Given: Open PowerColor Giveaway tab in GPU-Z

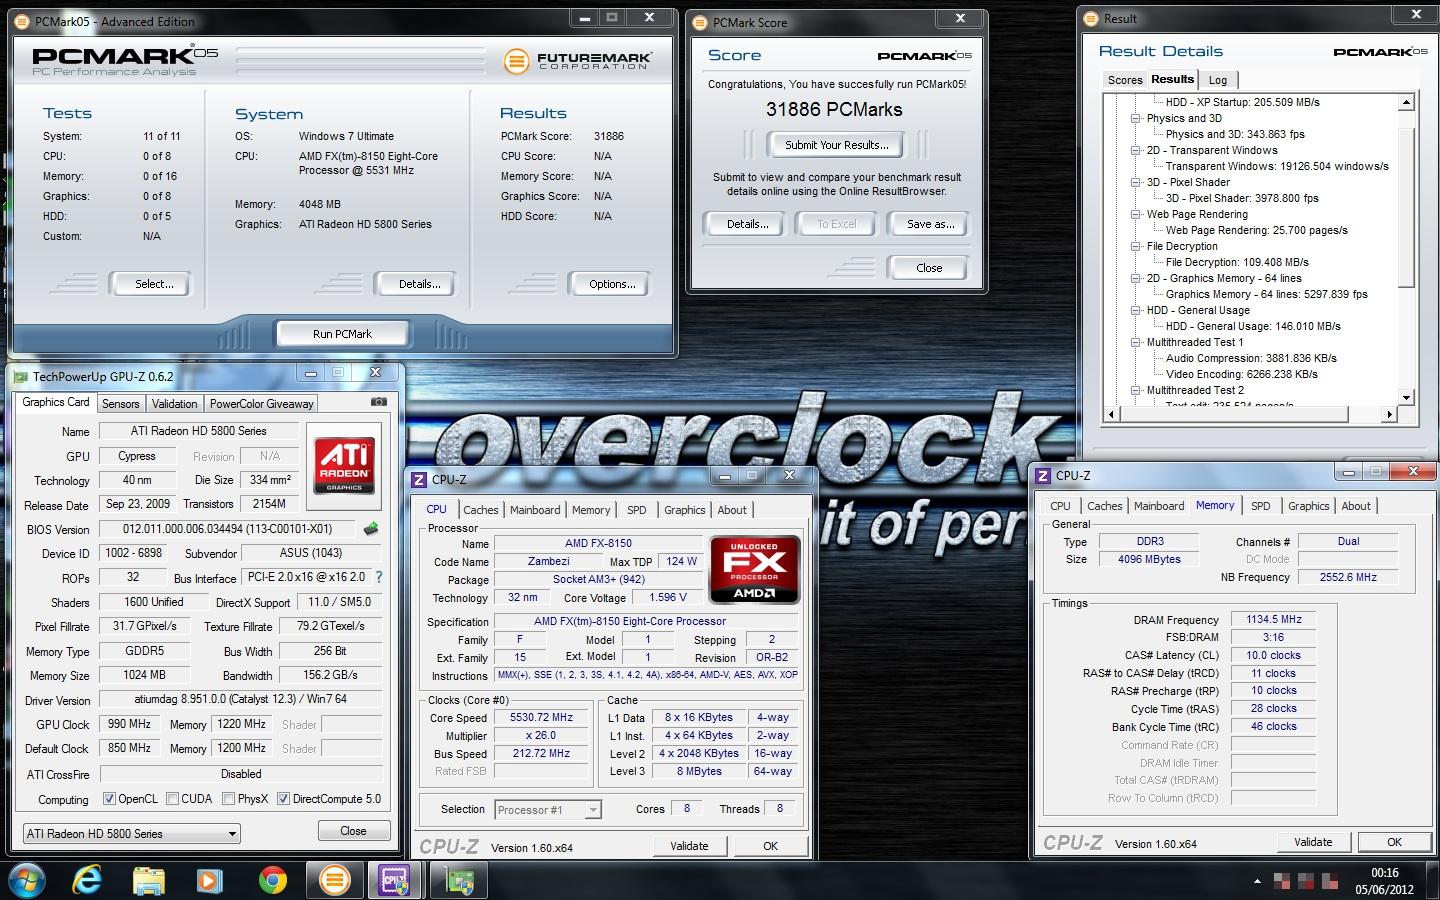Looking at the screenshot, I should tap(261, 404).
